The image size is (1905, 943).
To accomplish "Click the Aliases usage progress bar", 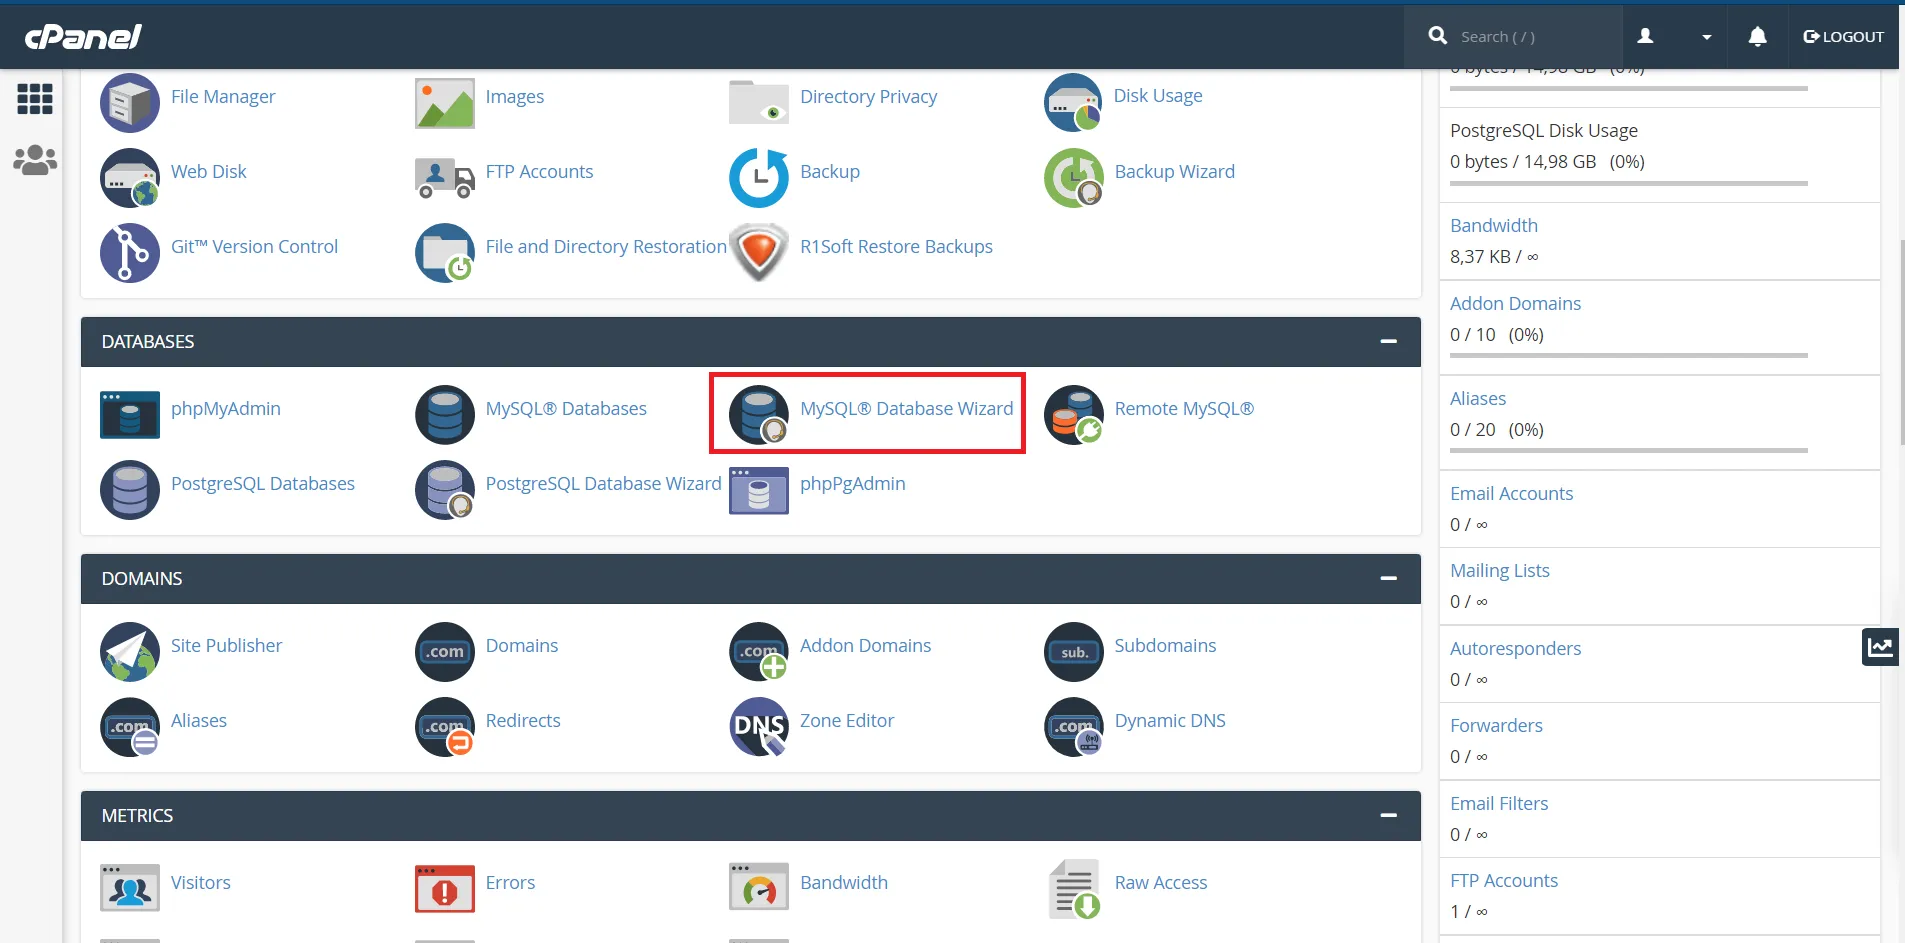I will (1629, 451).
